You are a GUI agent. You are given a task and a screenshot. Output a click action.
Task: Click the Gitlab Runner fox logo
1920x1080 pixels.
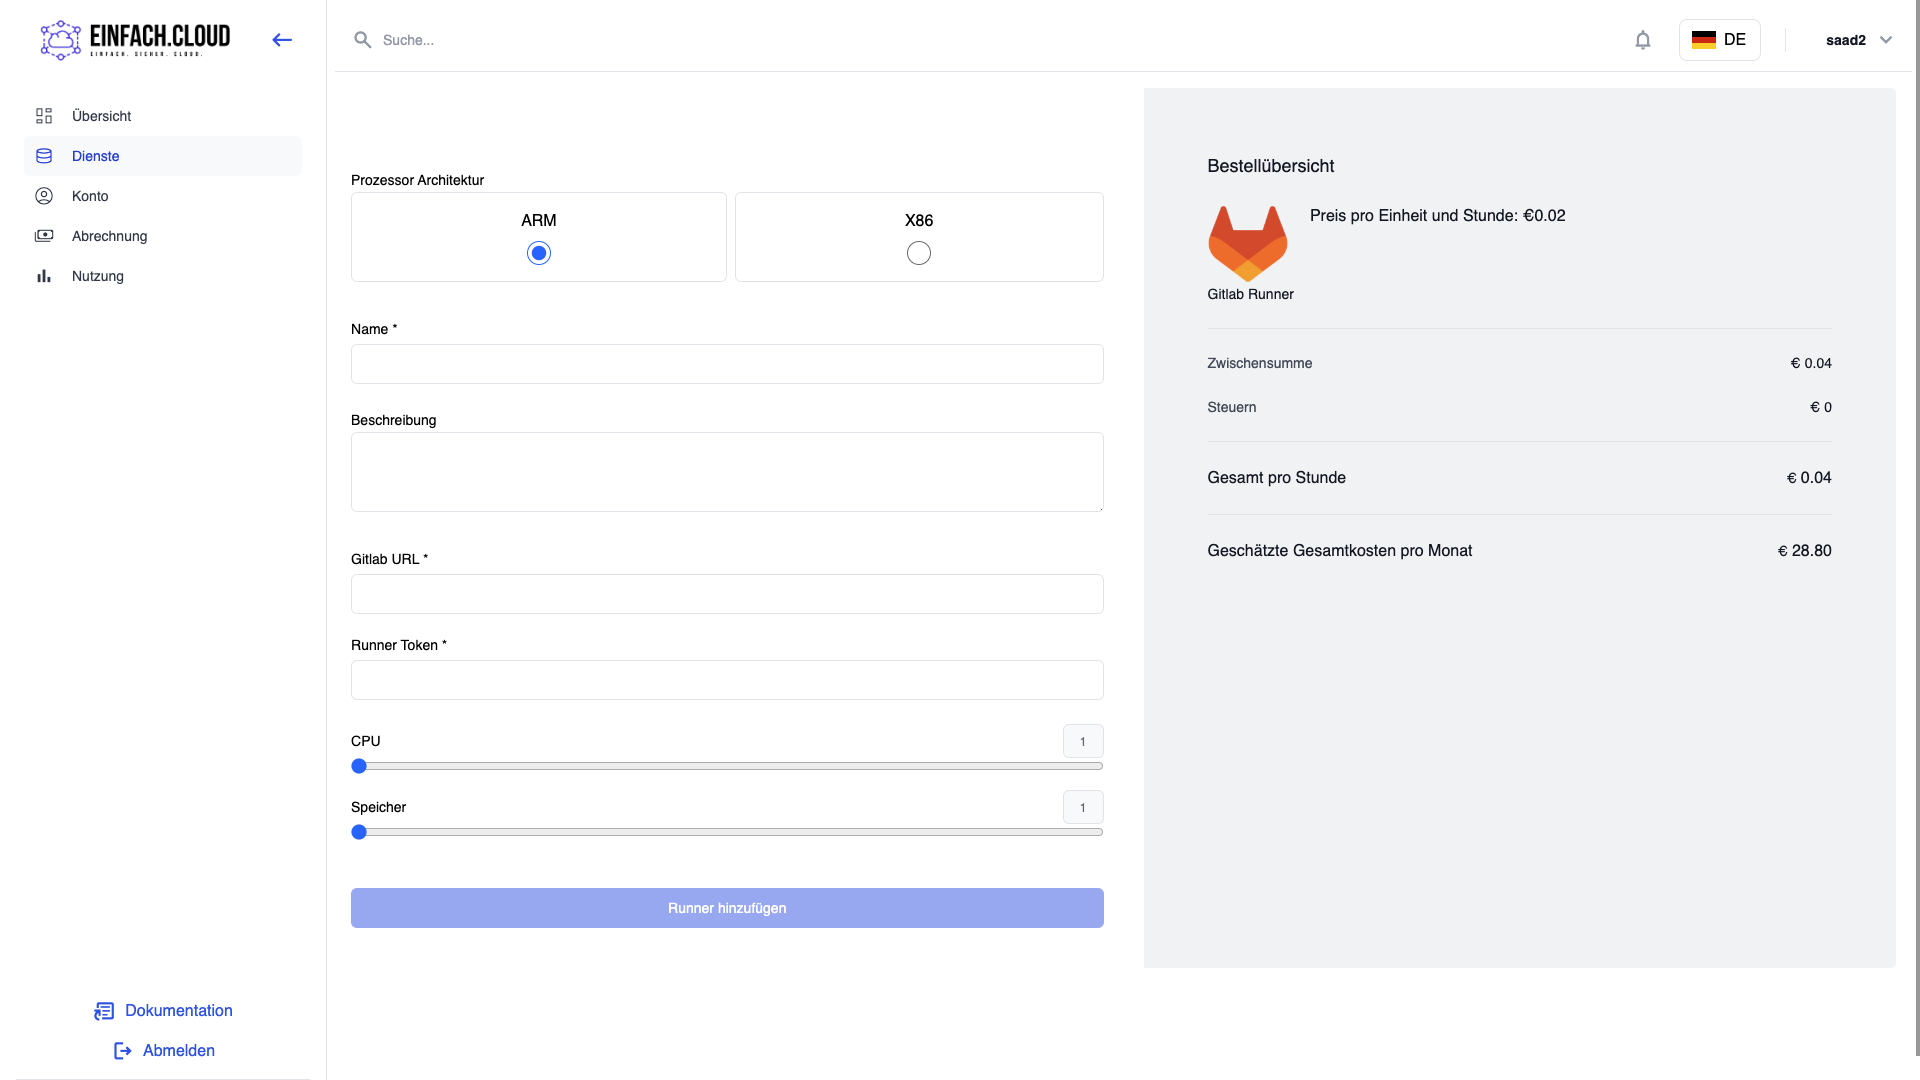coord(1247,243)
